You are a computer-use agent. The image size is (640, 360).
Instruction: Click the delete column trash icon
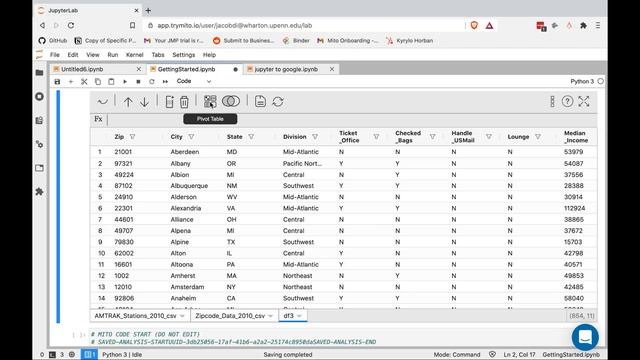coord(184,102)
